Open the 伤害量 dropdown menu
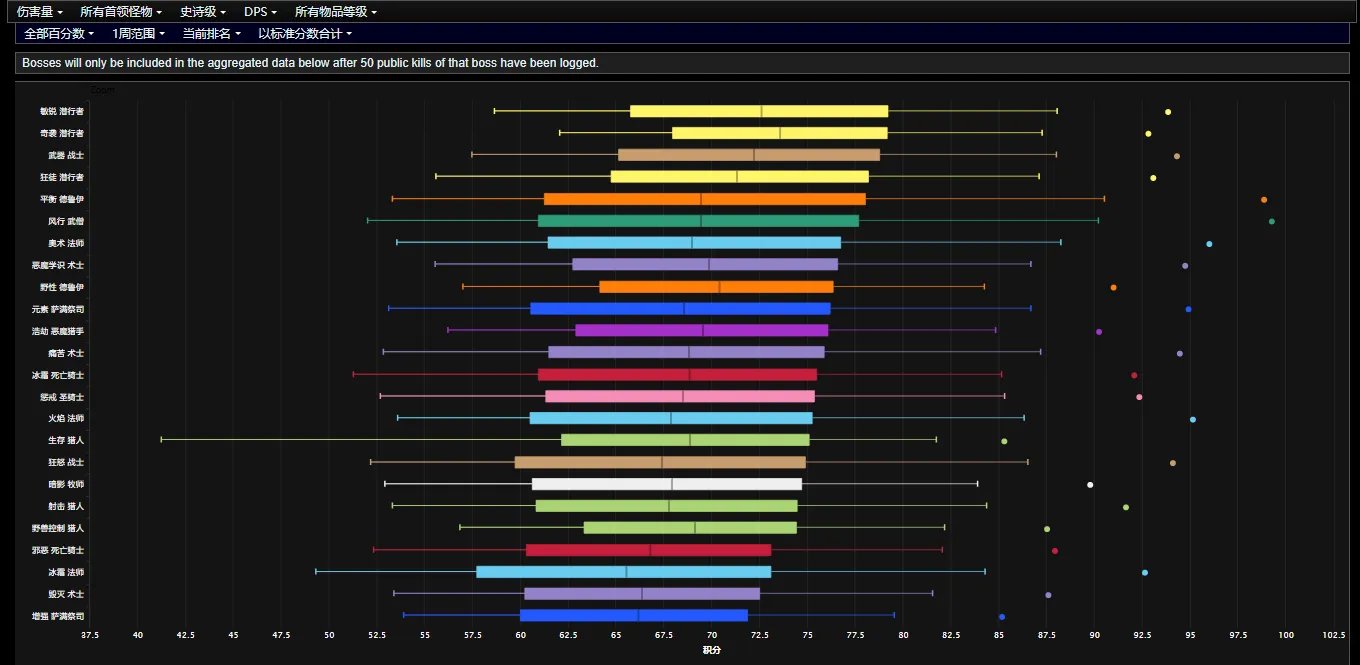The image size is (1360, 665). [x=40, y=12]
